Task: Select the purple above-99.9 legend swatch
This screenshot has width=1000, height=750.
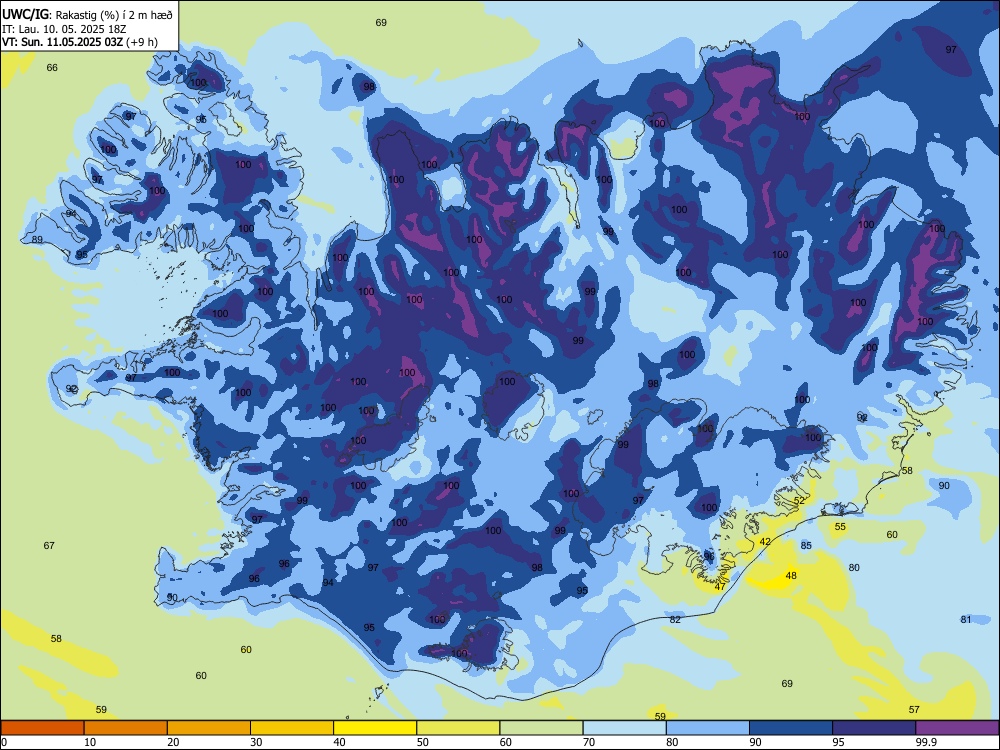Action: 957,728
